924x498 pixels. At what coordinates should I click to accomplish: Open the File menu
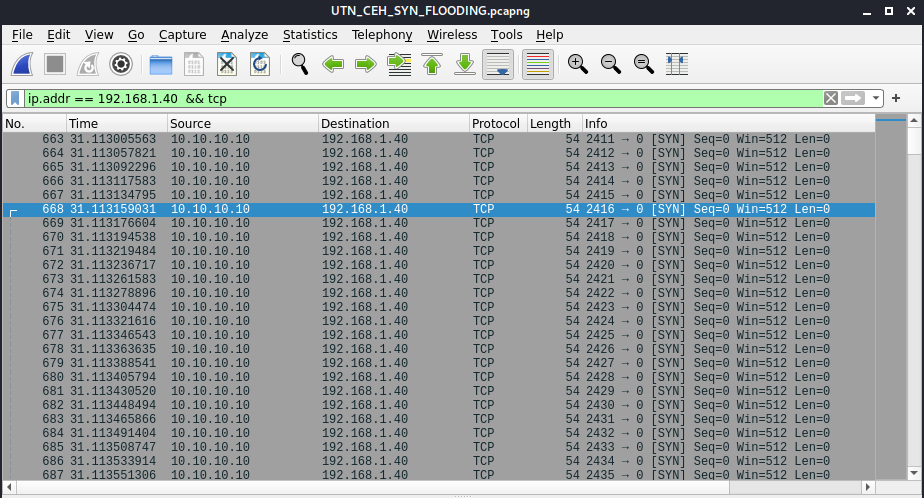pos(22,35)
